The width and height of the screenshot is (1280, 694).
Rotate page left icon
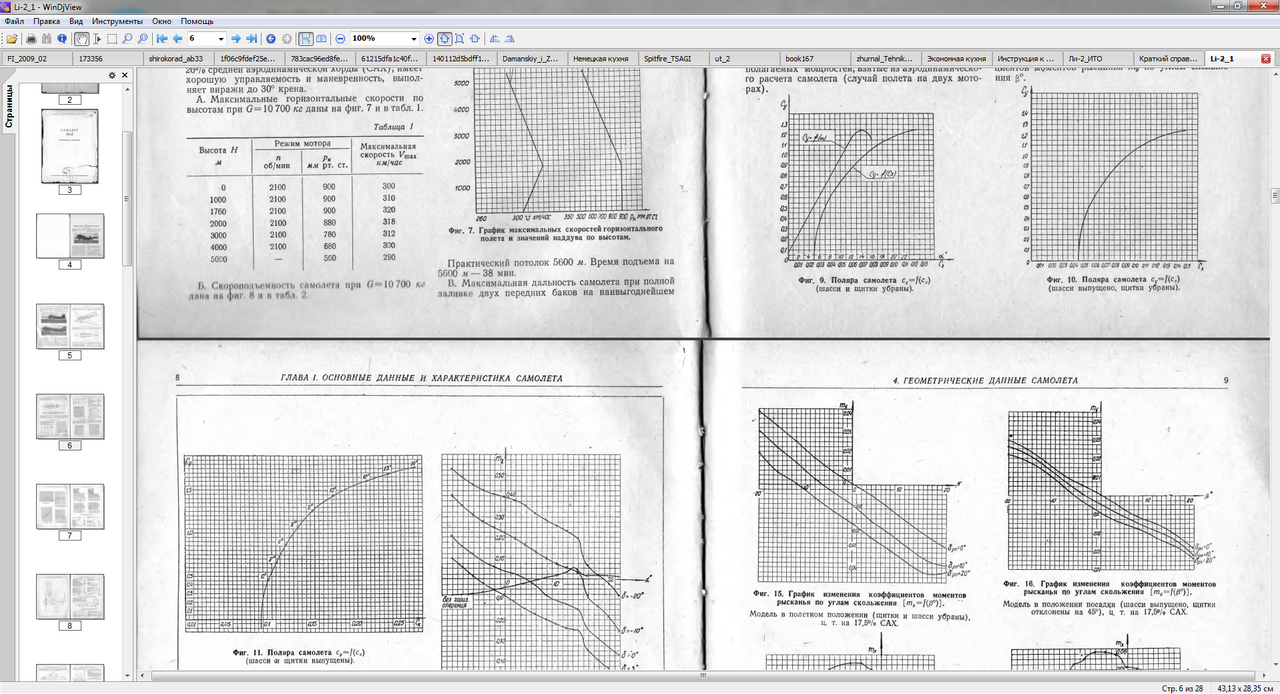494,38
